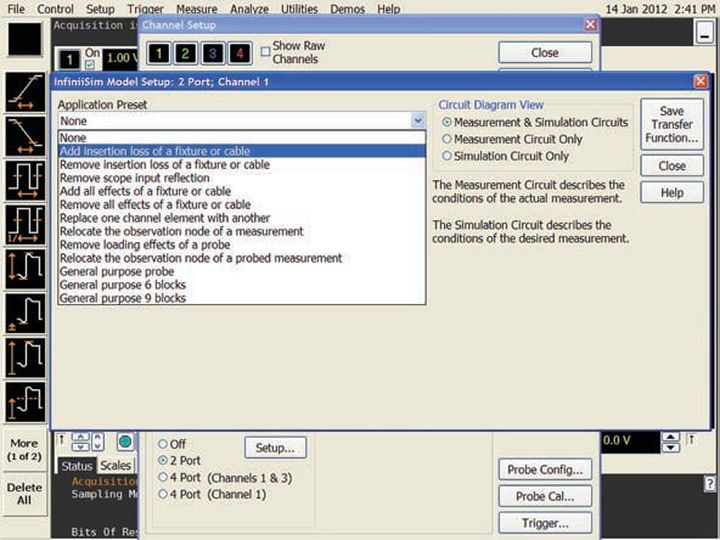Viewport: 720px width, 540px height.
Task: Collapse the Application Preset dropdown arrow
Action: (417, 121)
